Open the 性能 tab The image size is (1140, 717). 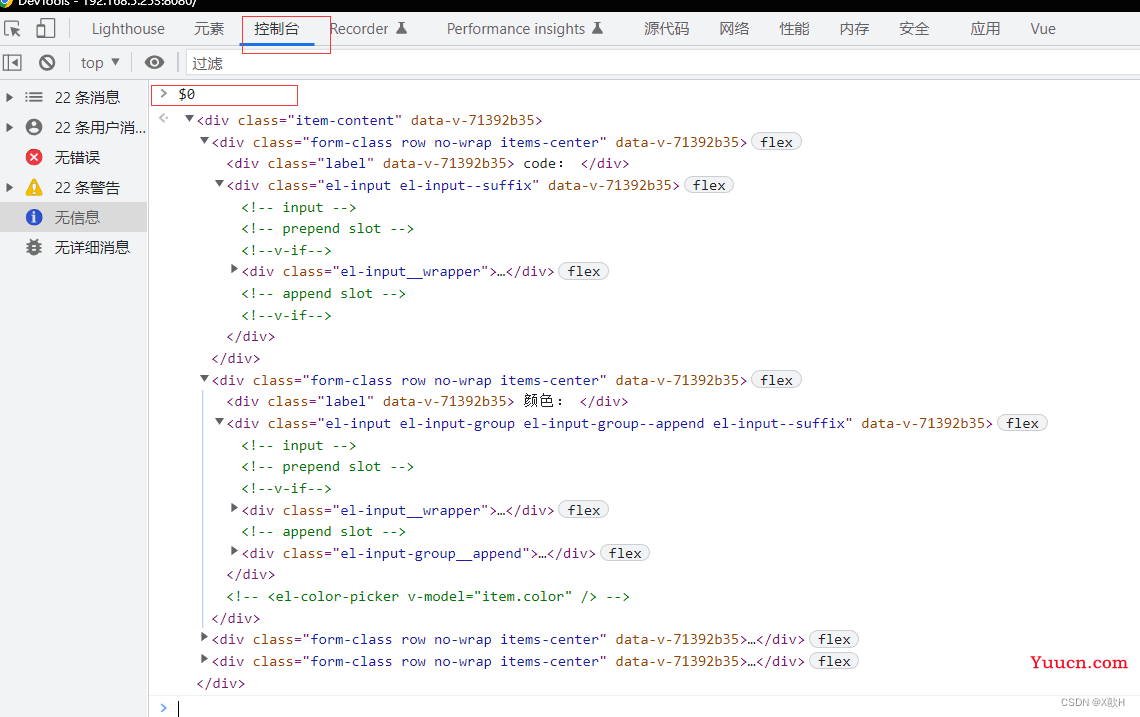pos(794,29)
